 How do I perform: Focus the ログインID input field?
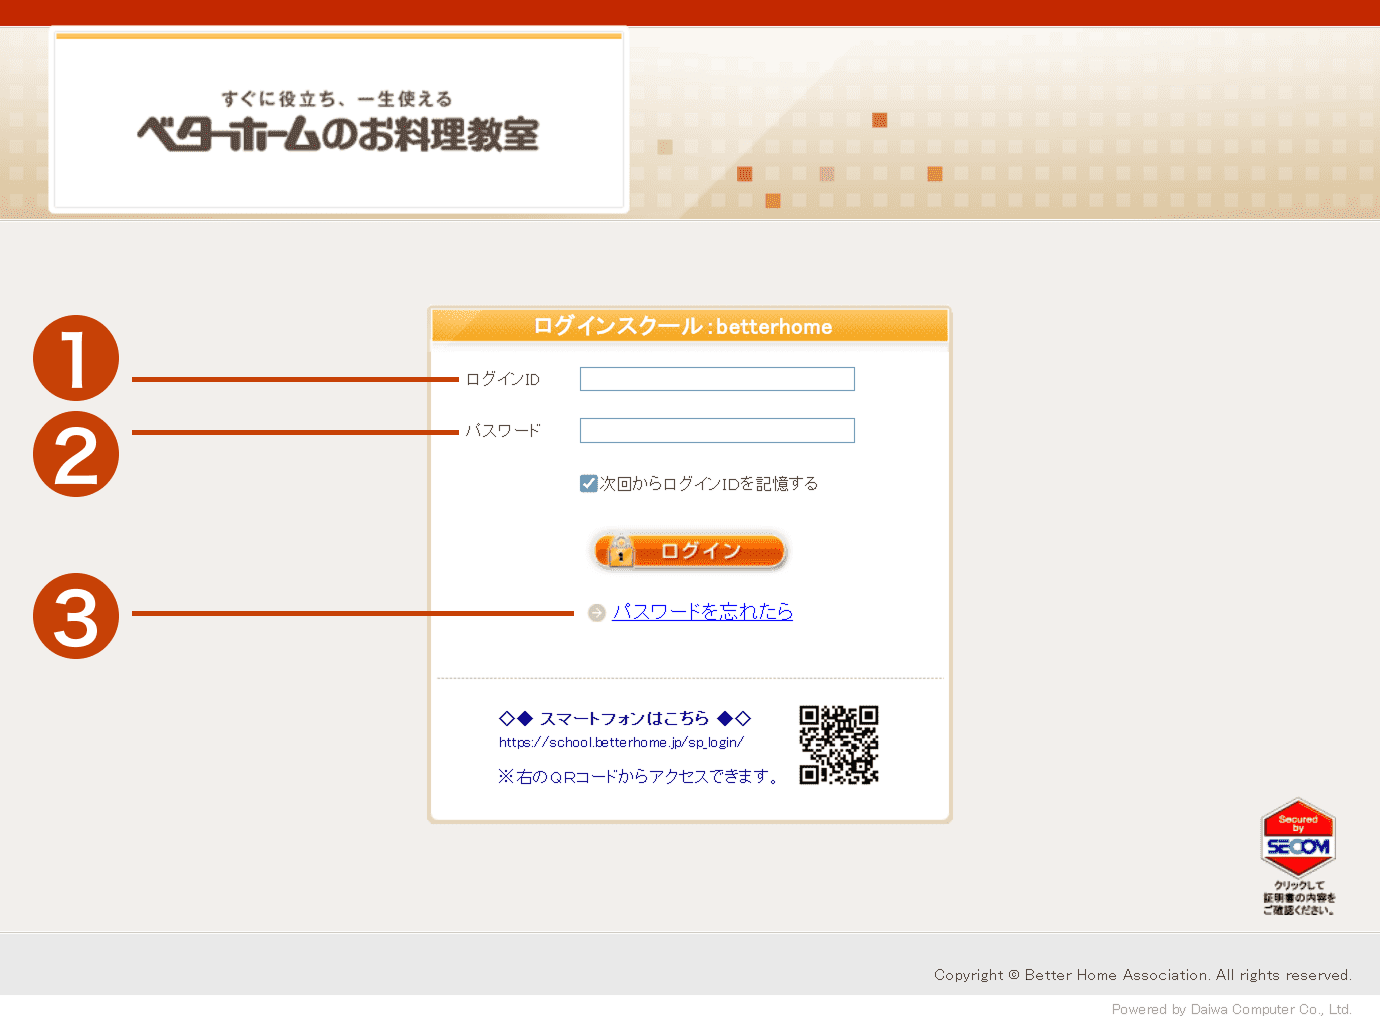point(717,379)
